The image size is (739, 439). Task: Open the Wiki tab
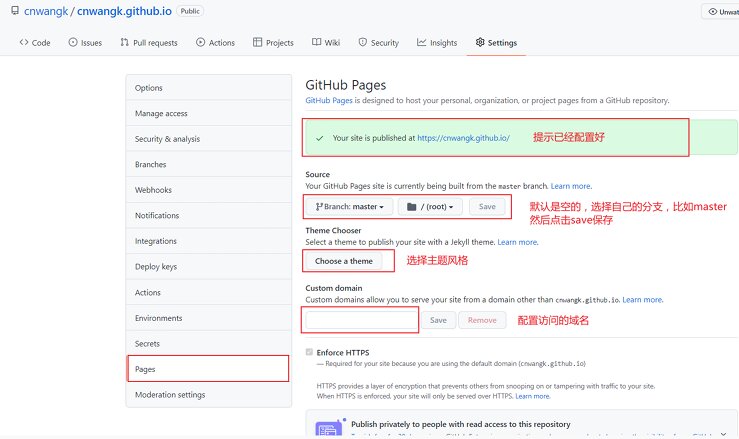326,42
